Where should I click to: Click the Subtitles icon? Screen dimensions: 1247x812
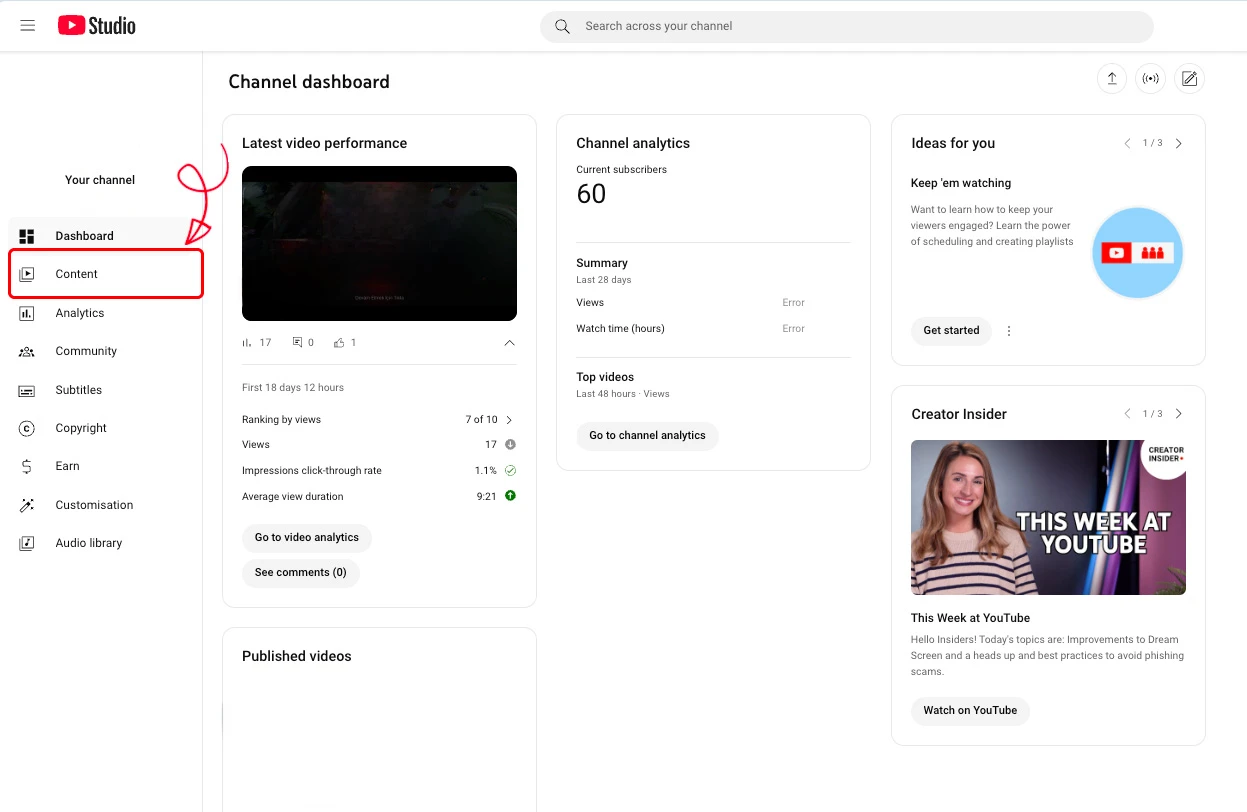coord(27,390)
